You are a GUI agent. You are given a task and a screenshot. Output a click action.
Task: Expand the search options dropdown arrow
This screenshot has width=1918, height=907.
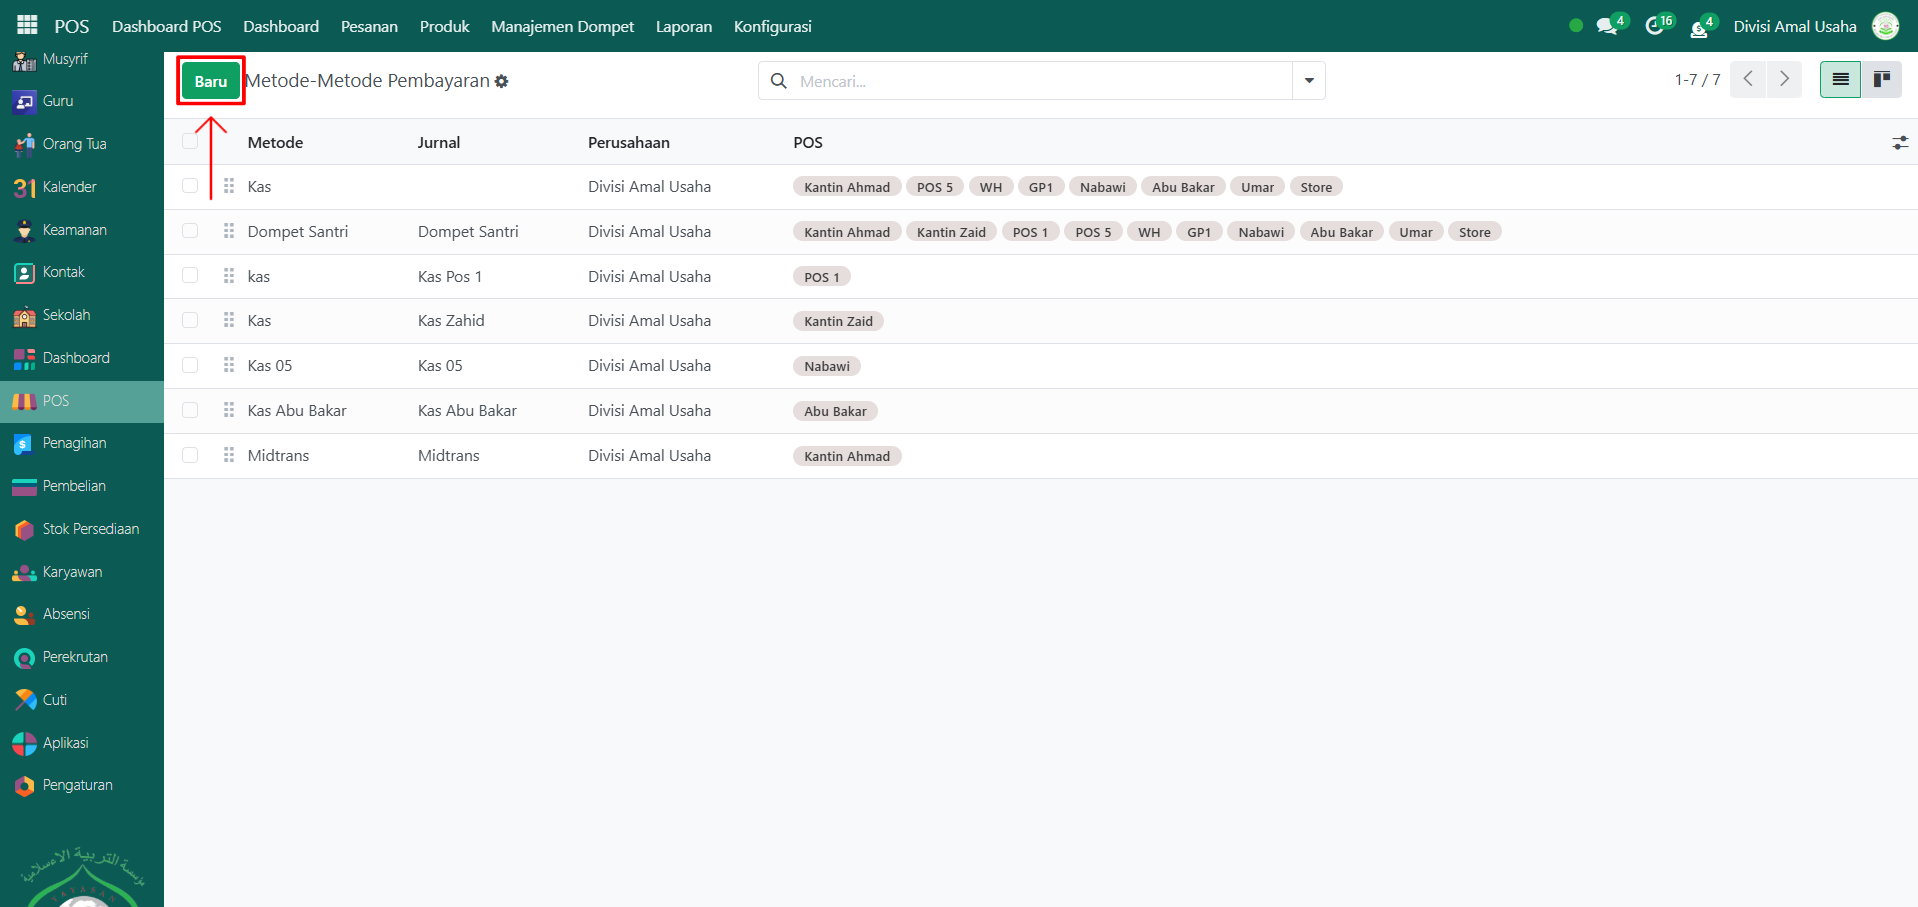1308,81
